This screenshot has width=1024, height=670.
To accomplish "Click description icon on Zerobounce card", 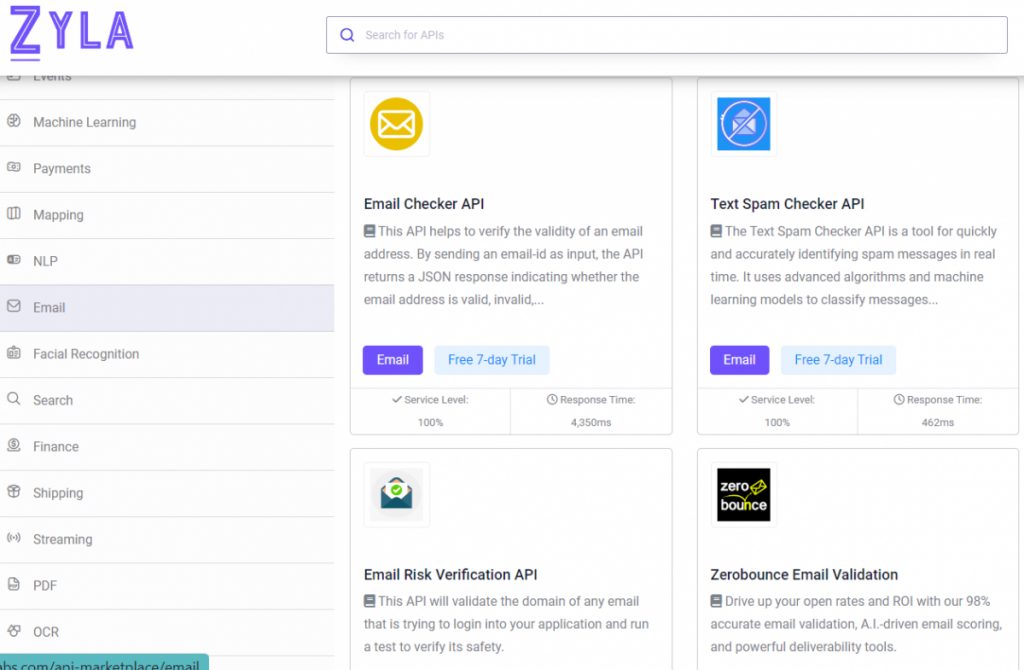I will pyautogui.click(x=716, y=601).
